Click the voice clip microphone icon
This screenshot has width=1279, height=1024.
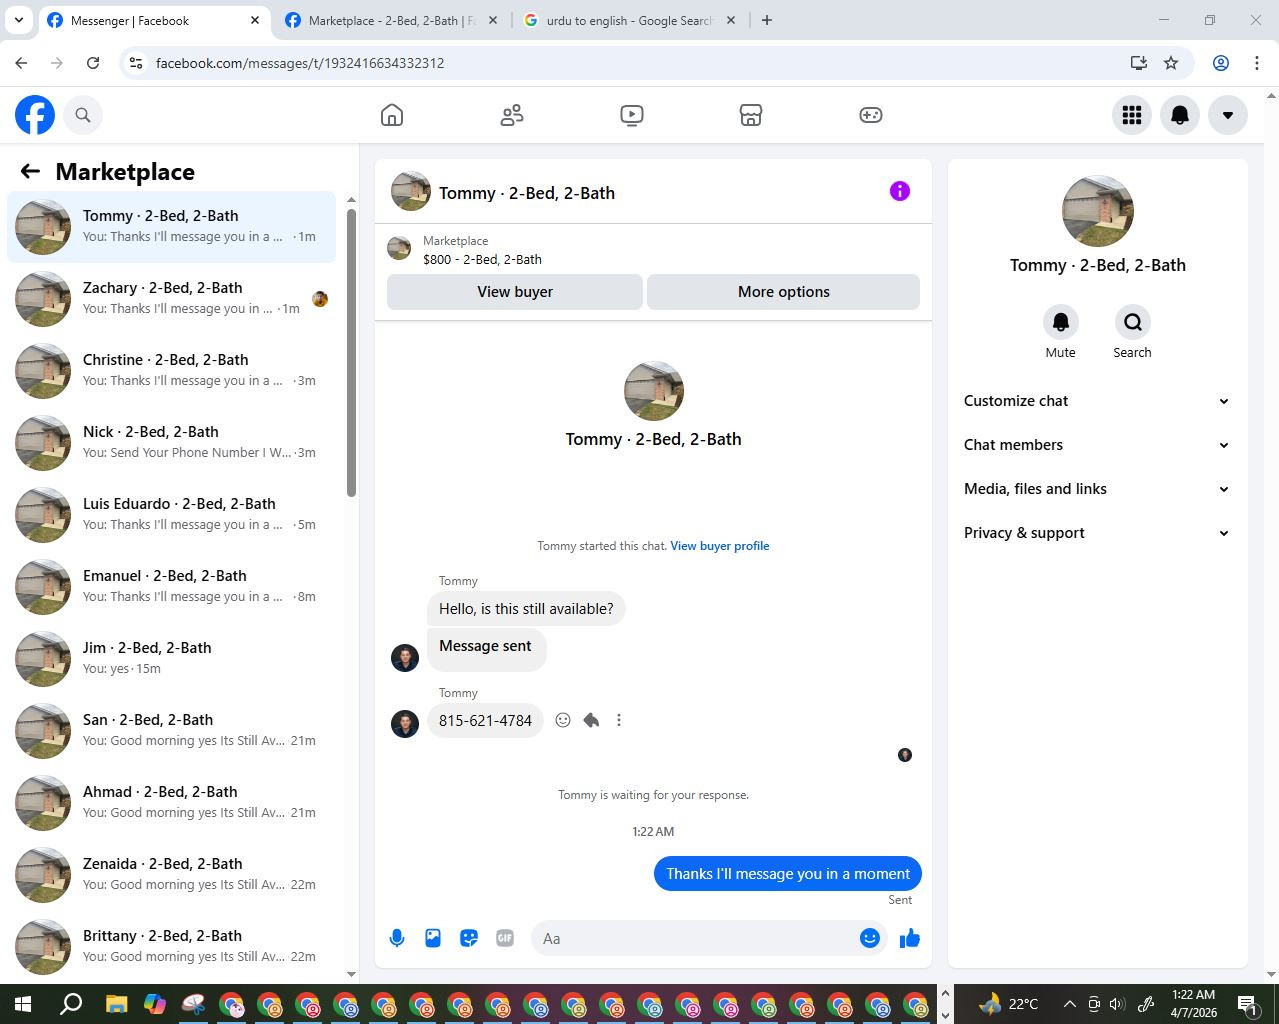pos(397,938)
